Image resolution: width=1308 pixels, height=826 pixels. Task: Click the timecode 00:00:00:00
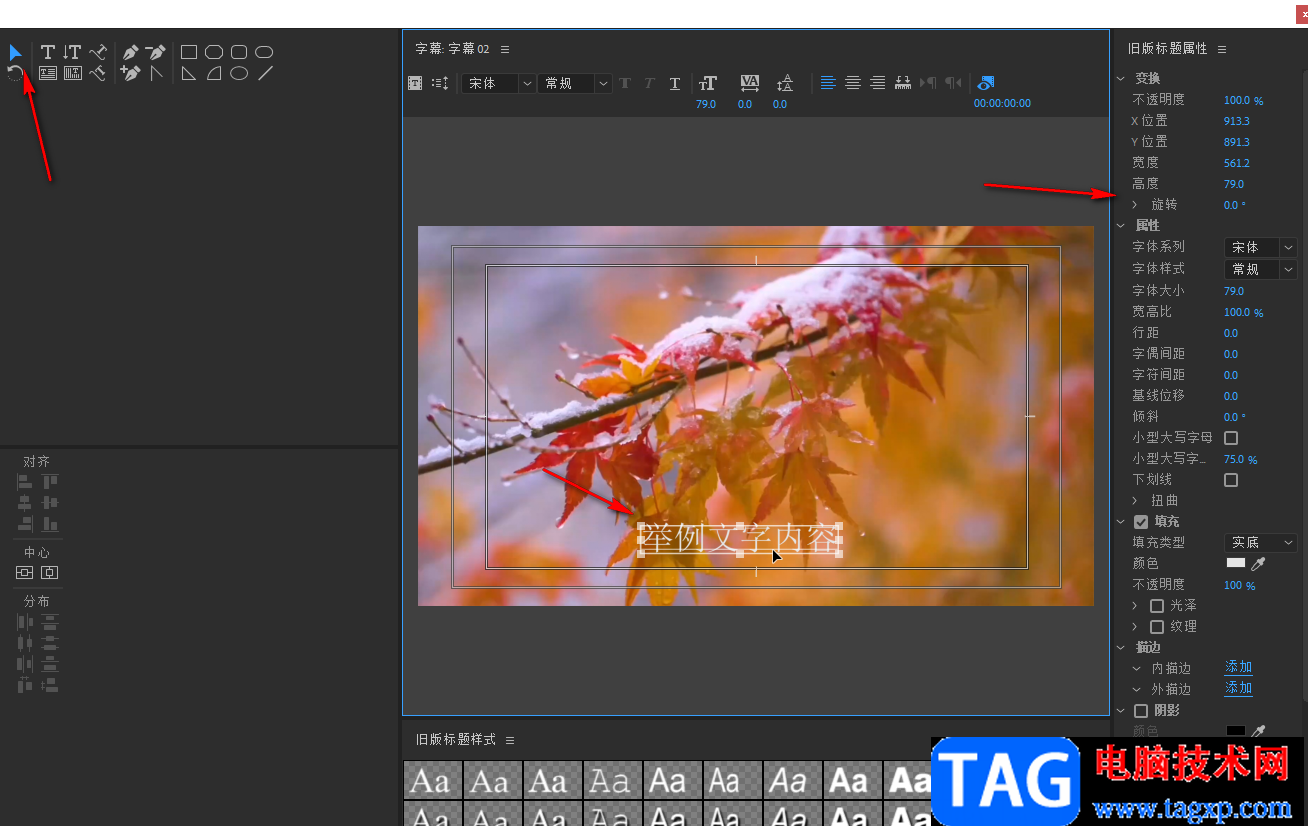click(x=1002, y=103)
